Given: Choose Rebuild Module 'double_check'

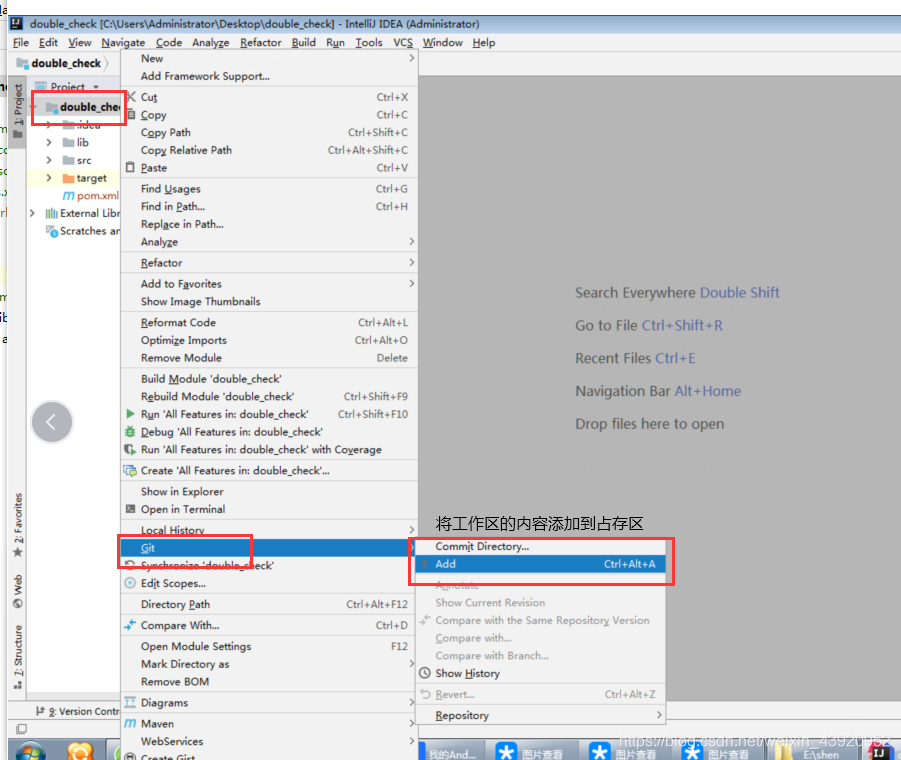Looking at the screenshot, I should pyautogui.click(x=269, y=396).
